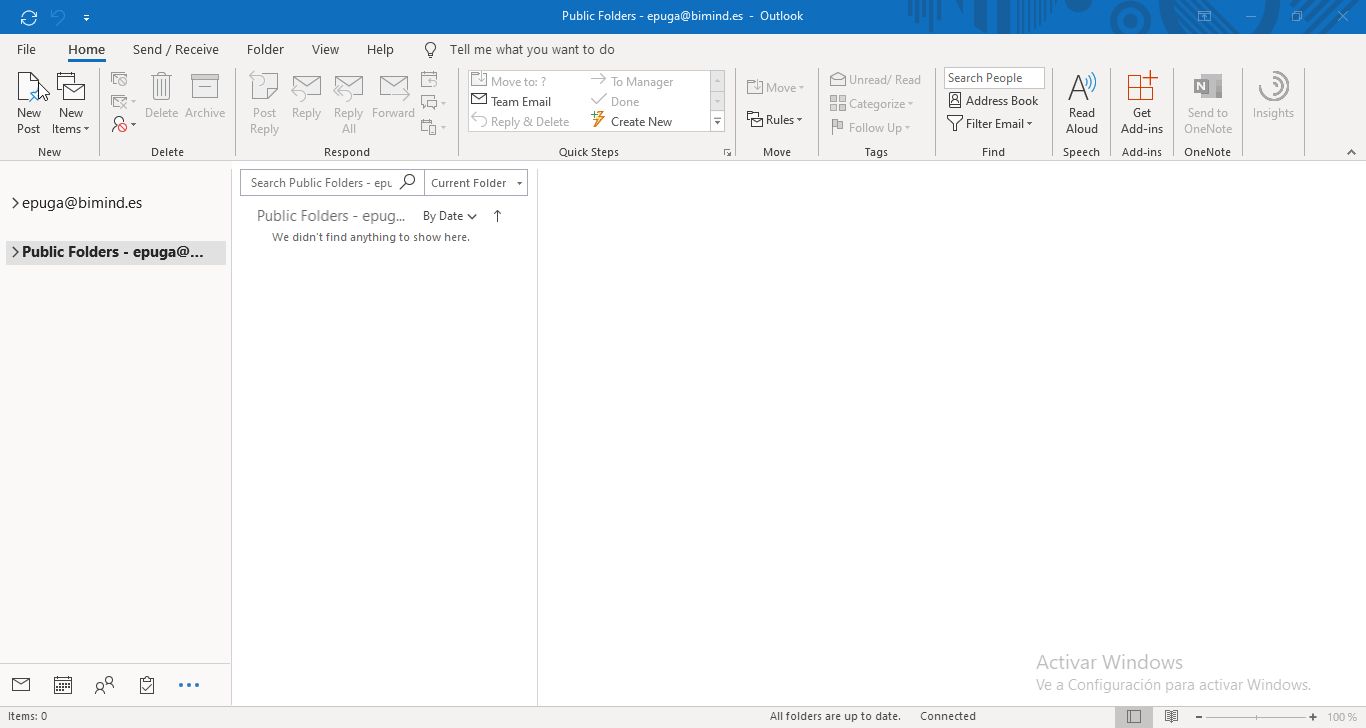Expand the epuga@bimind.es account folder
1366x728 pixels.
click(15, 203)
